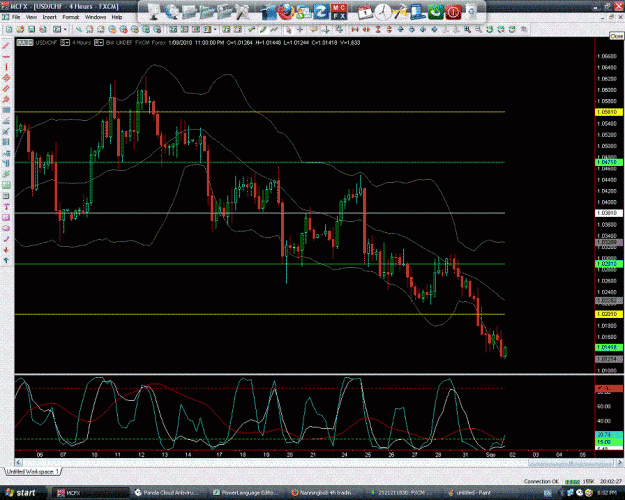The height and width of the screenshot is (500, 625).
Task: Click the yellow 1.02010 price level label
Action: tap(608, 314)
